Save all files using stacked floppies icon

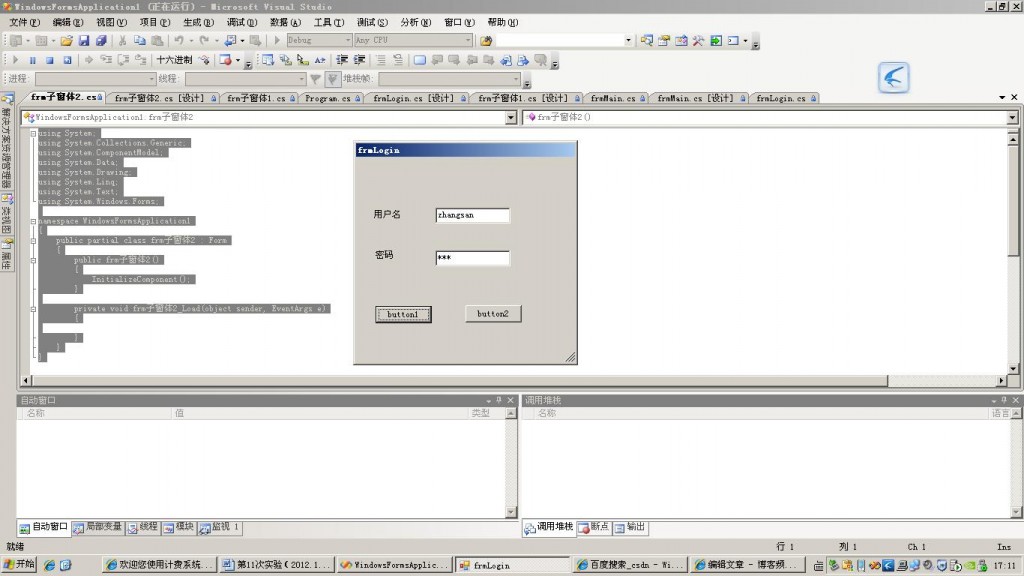[101, 40]
